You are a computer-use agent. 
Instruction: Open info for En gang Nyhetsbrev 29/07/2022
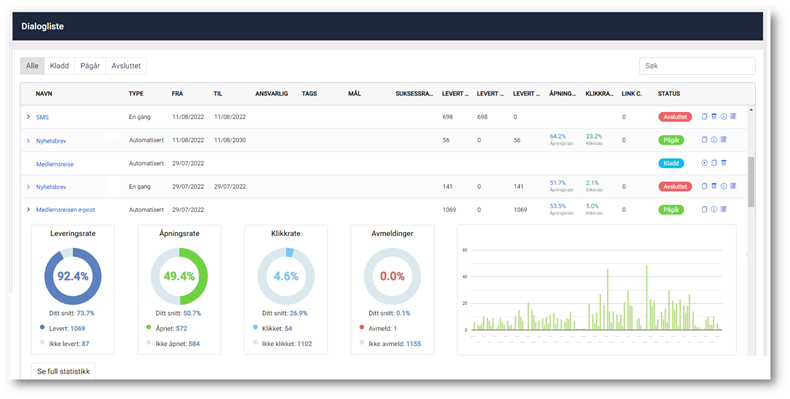[723, 186]
